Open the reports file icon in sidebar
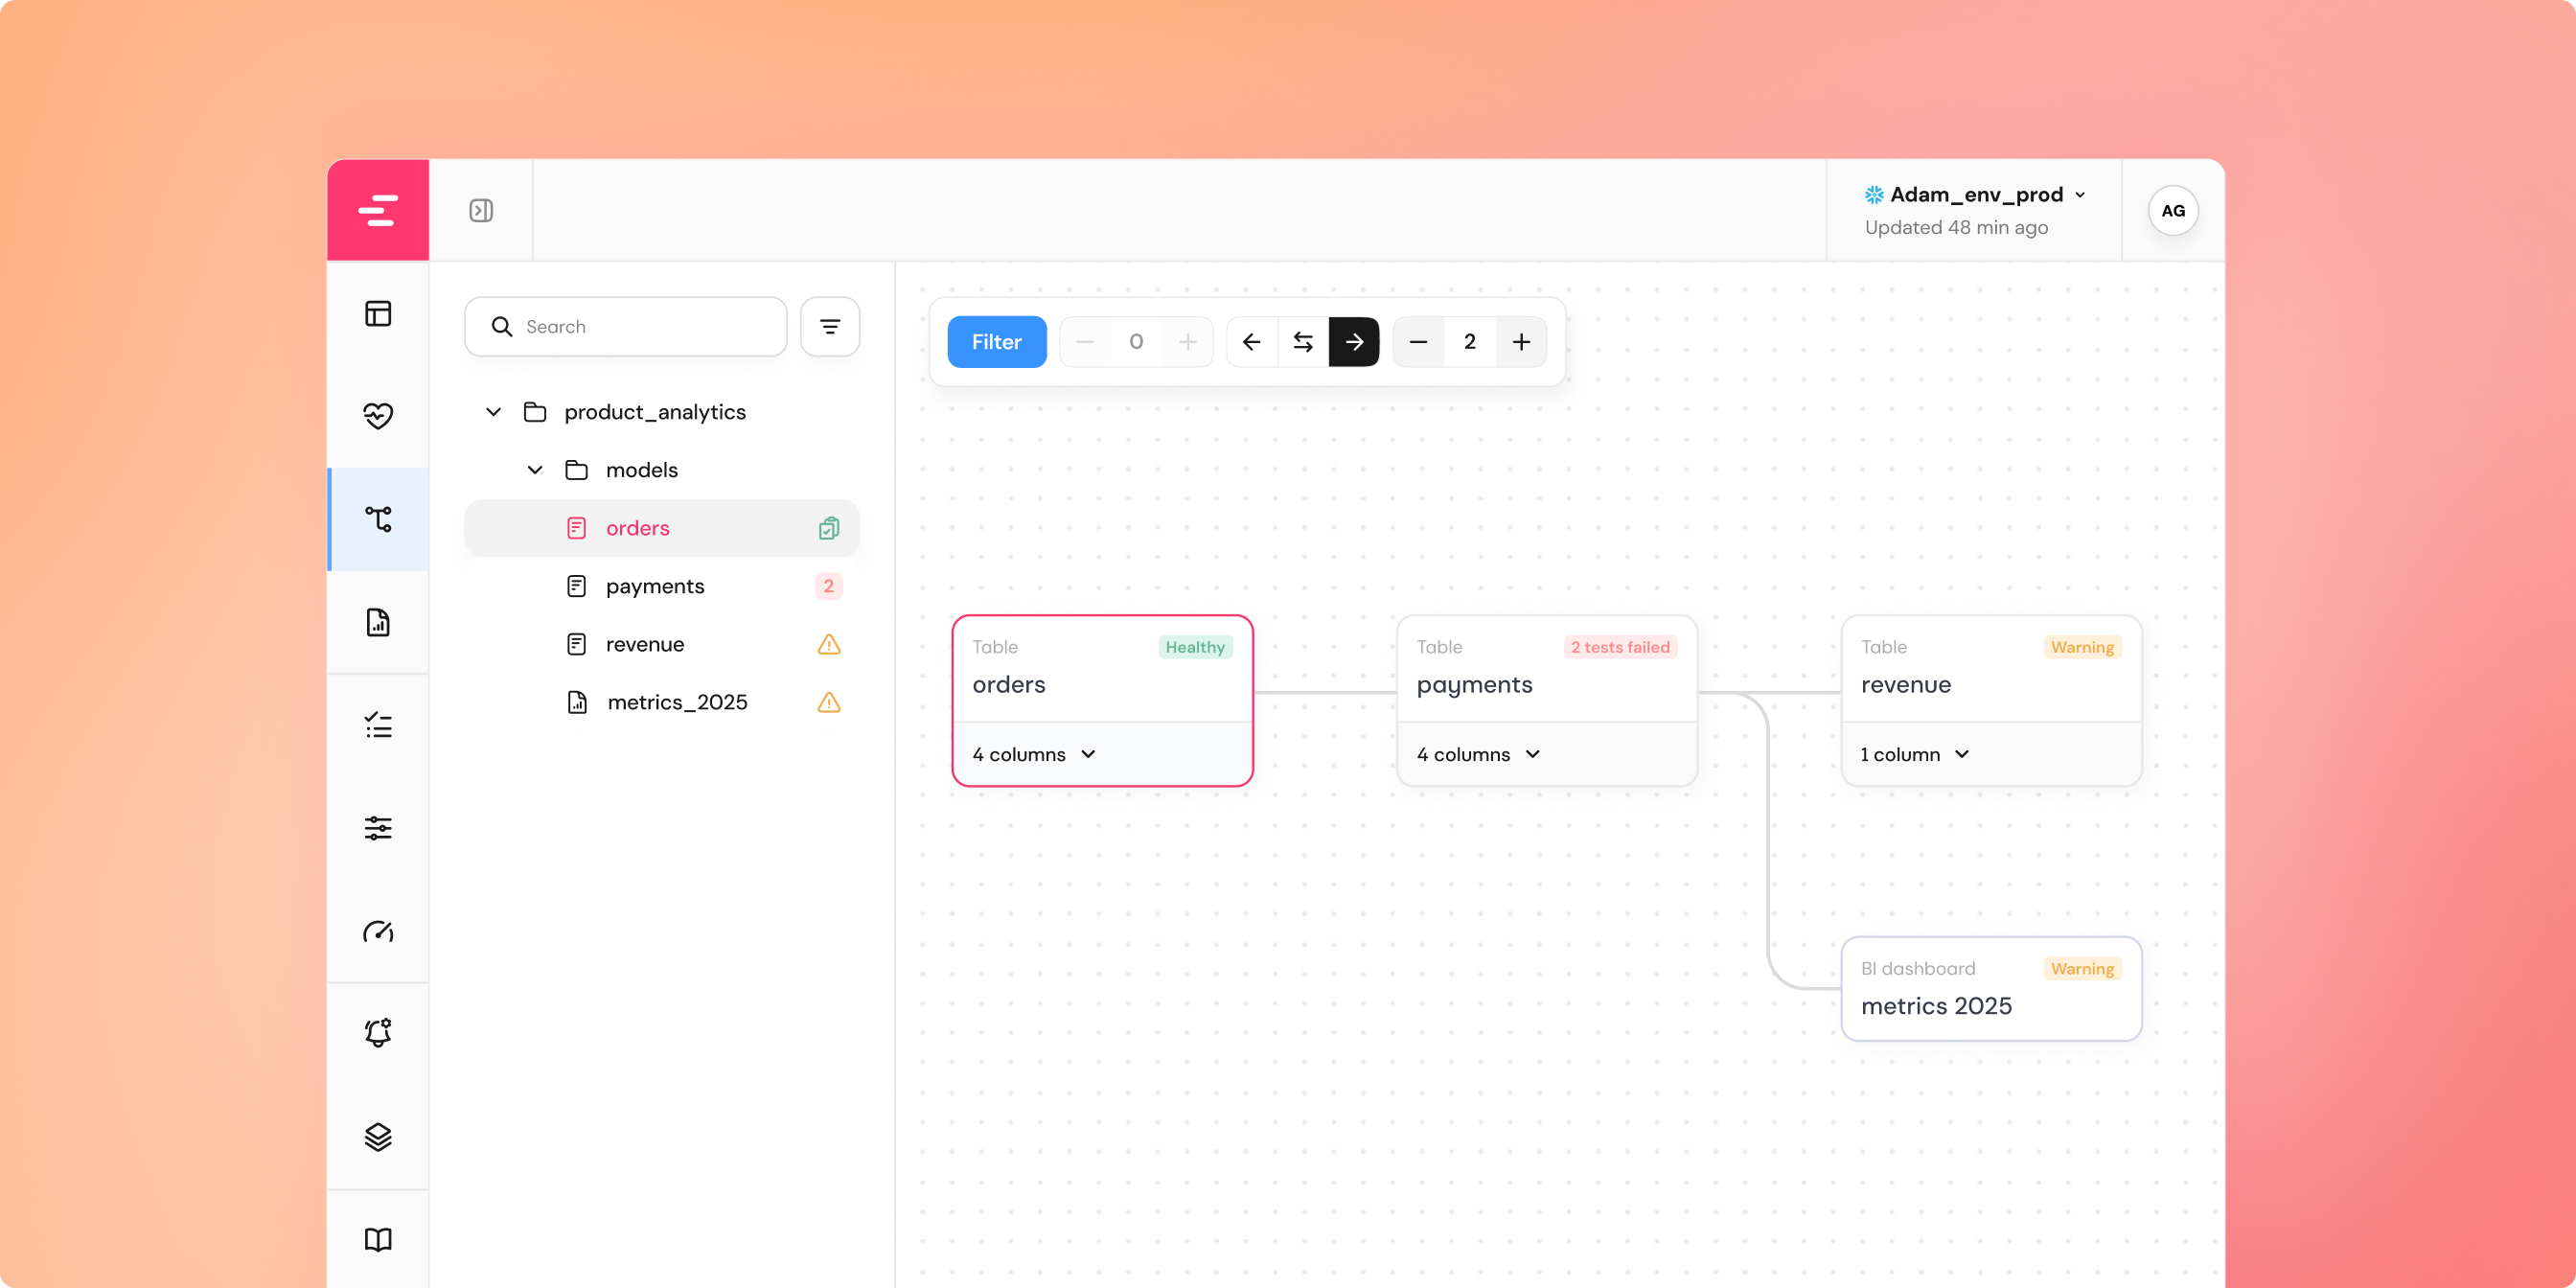Screen dimensions: 2576x1288 [377, 622]
